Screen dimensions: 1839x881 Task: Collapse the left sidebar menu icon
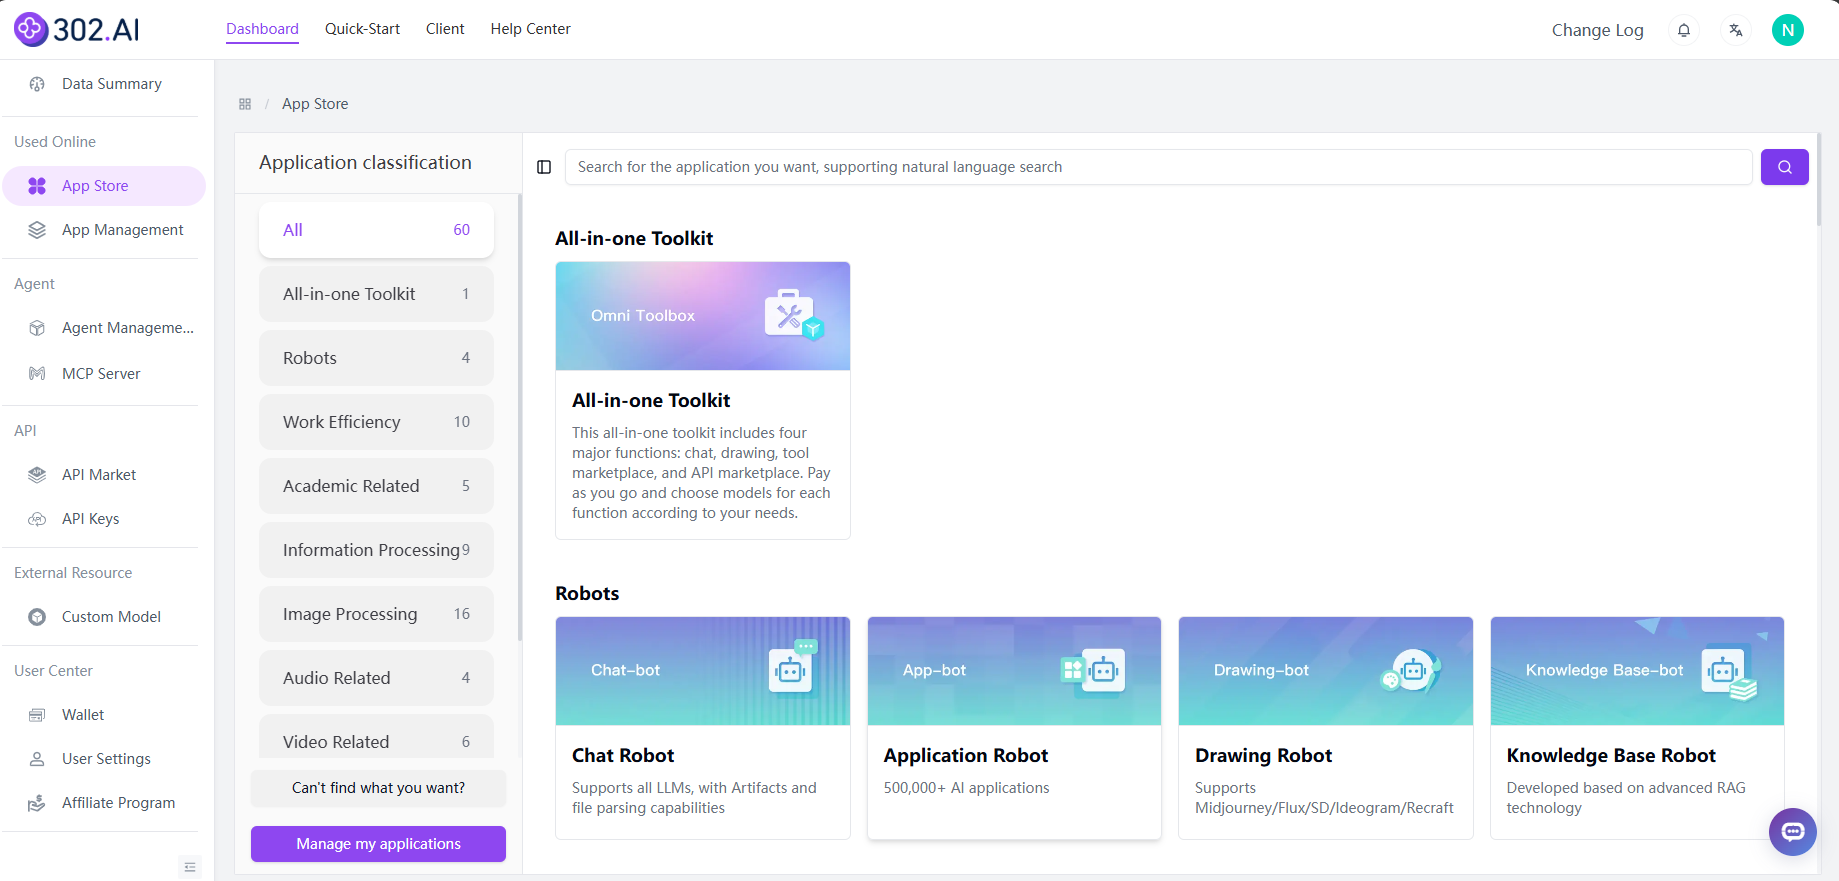coord(190,867)
